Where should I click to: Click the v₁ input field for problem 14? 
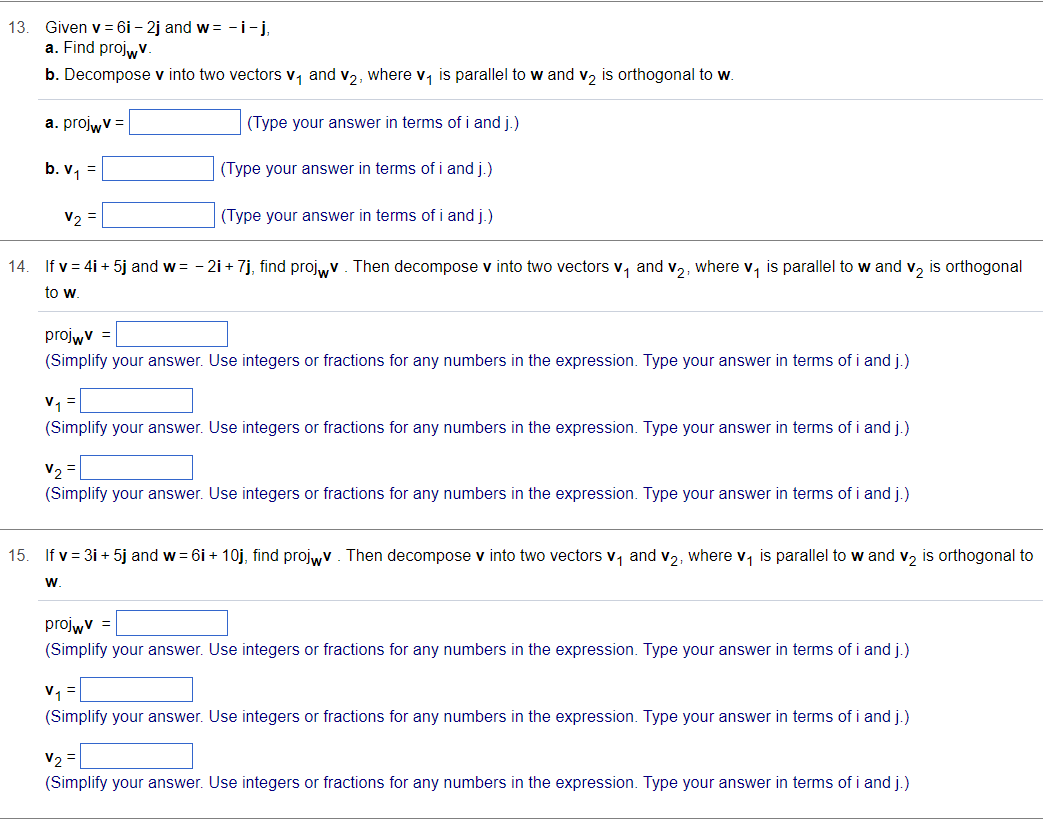click(136, 400)
